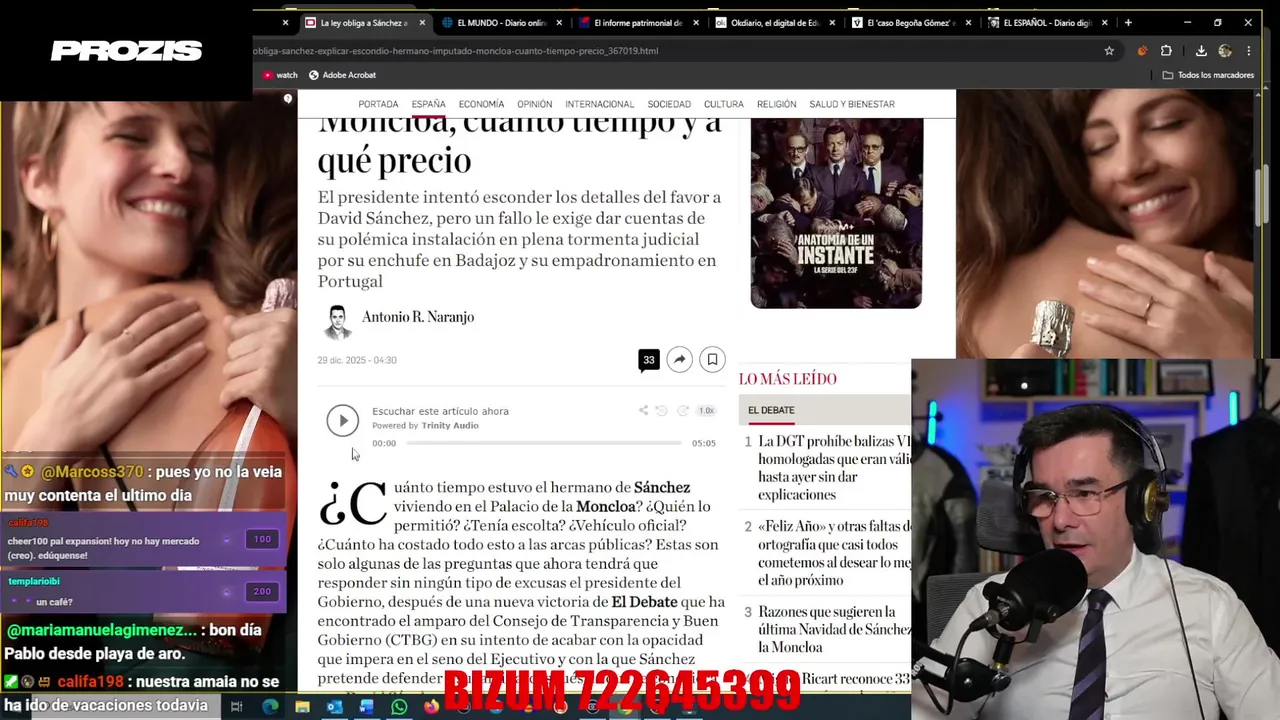Open Task View in the taskbar

[x=236, y=707]
